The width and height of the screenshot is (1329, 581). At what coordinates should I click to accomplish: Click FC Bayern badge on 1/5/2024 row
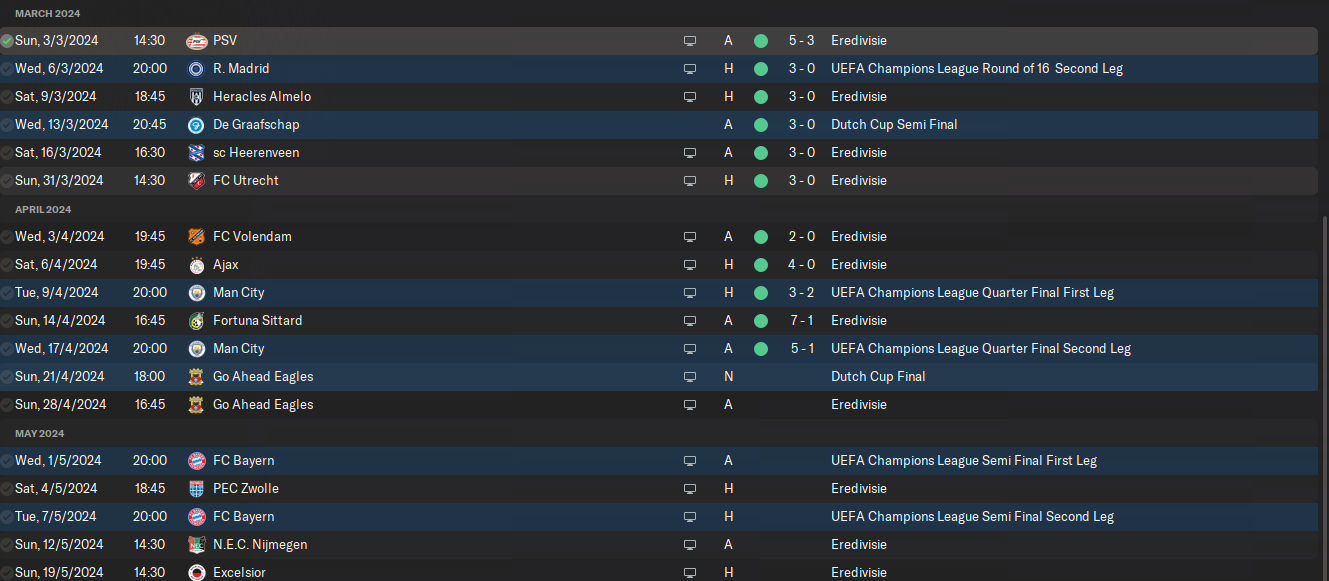[x=196, y=461]
